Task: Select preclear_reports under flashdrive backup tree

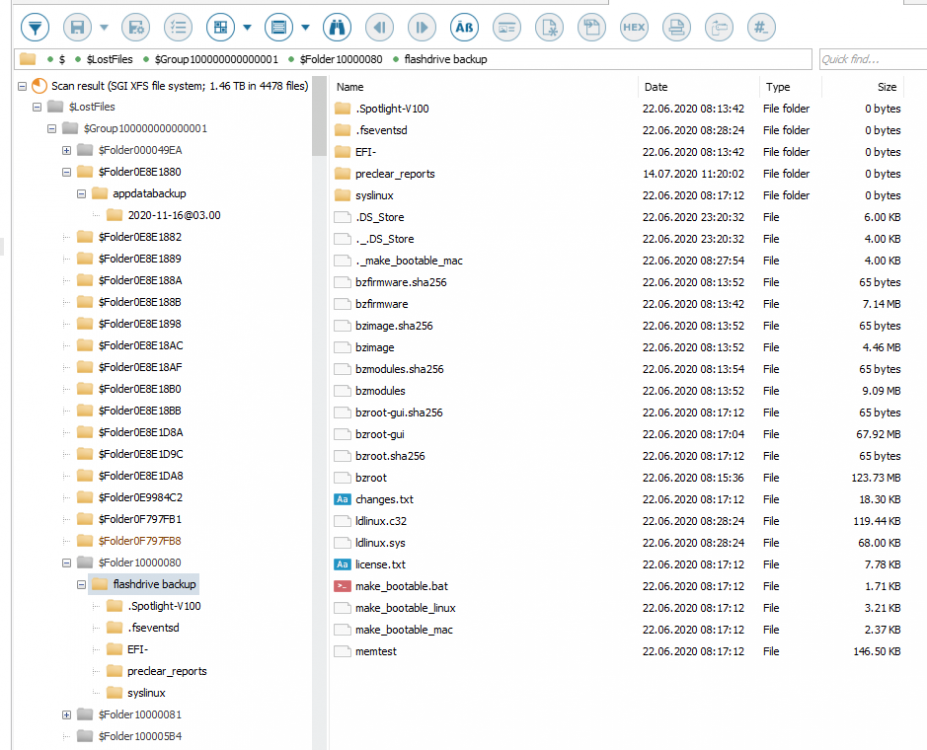Action: coord(167,671)
